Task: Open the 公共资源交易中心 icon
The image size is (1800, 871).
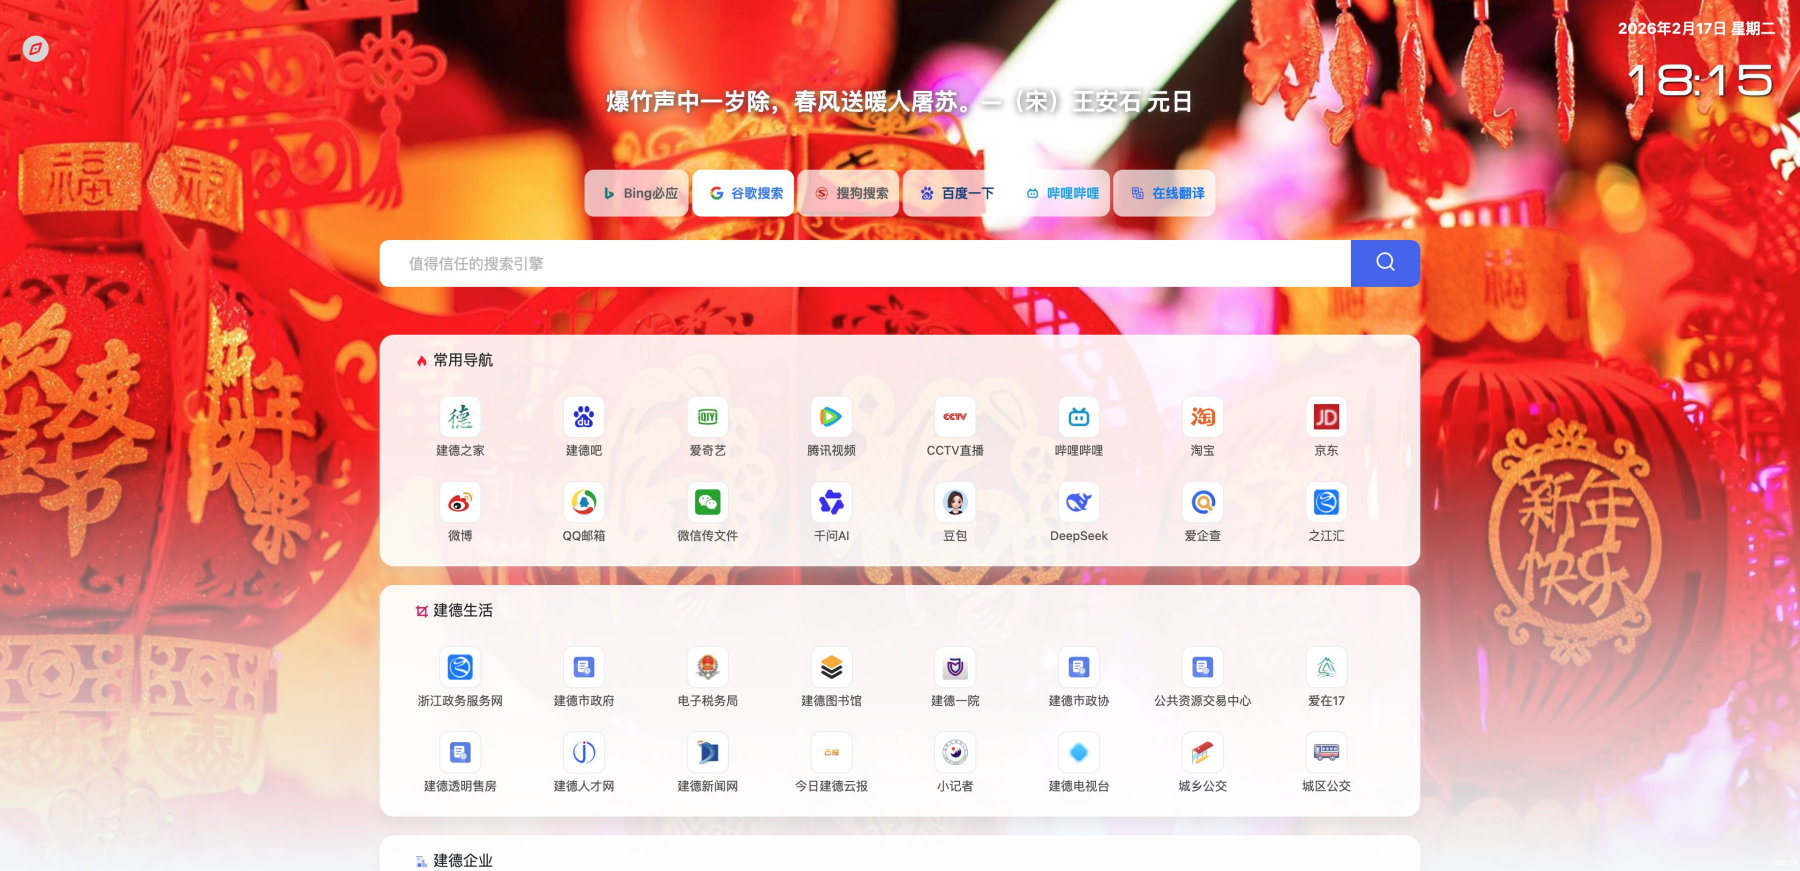Action: [x=1203, y=667]
